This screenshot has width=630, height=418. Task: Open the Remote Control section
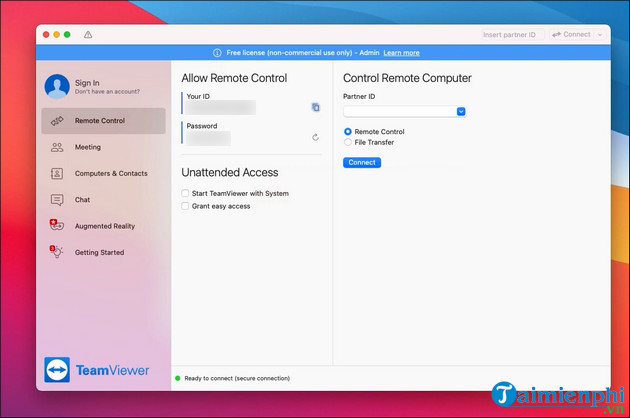104,121
